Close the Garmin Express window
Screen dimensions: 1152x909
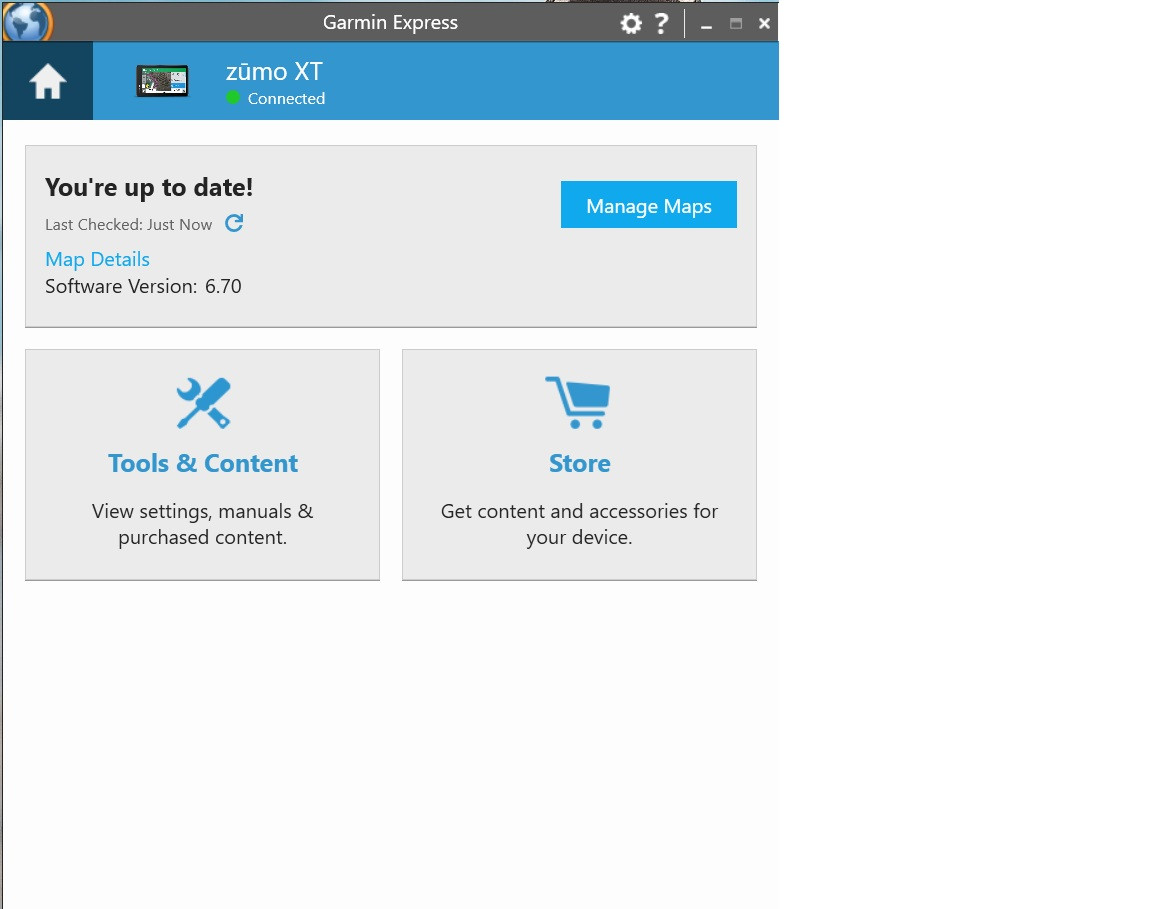coord(764,24)
